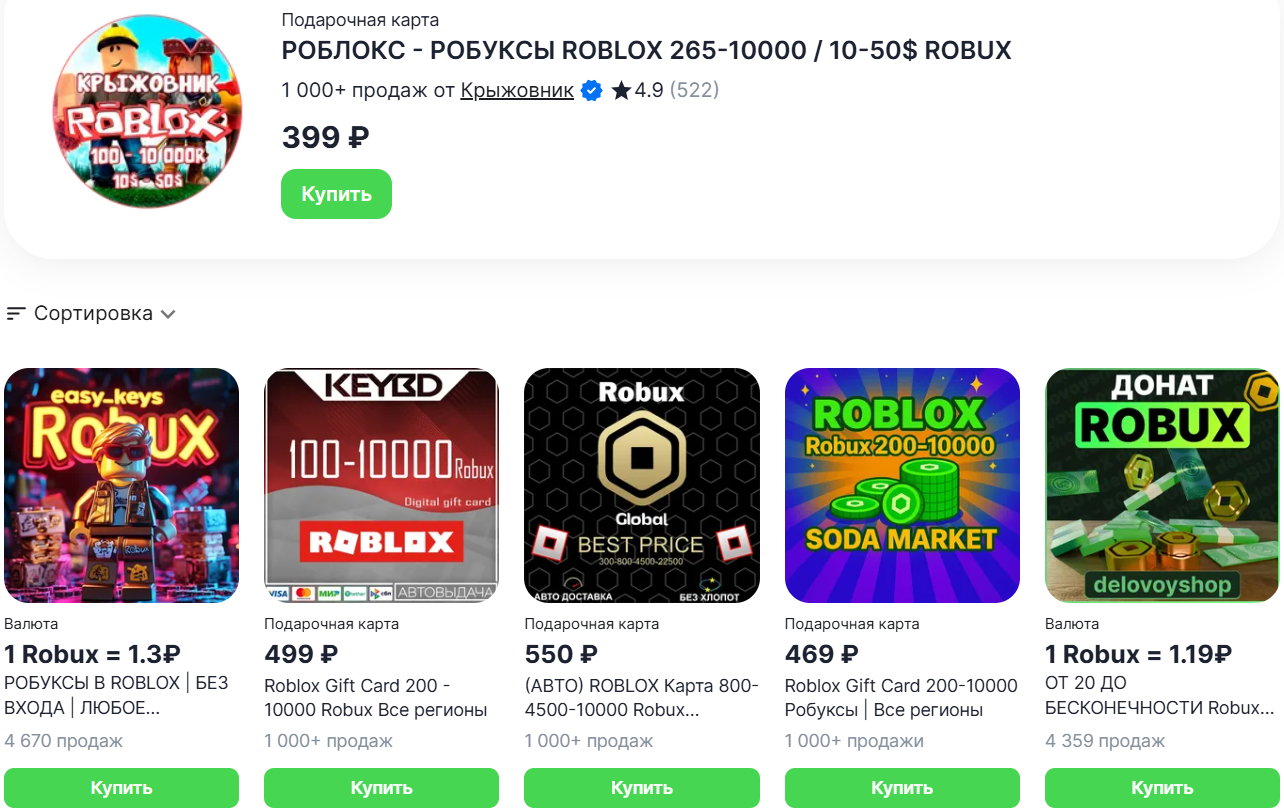1284x812 pixels.
Task: Open the Крыжовник Roblox round product image
Action: click(147, 112)
